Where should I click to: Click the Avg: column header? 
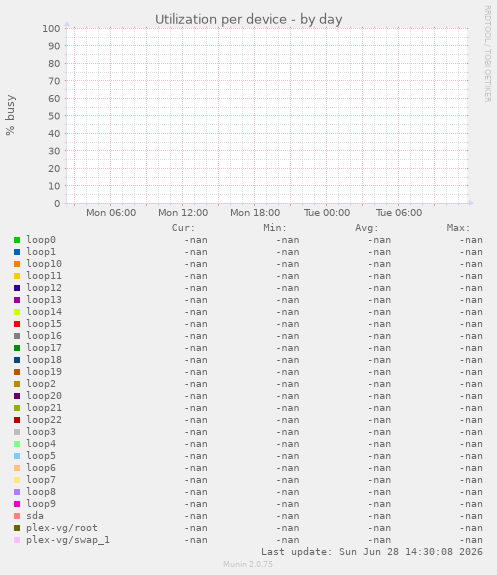(x=367, y=228)
